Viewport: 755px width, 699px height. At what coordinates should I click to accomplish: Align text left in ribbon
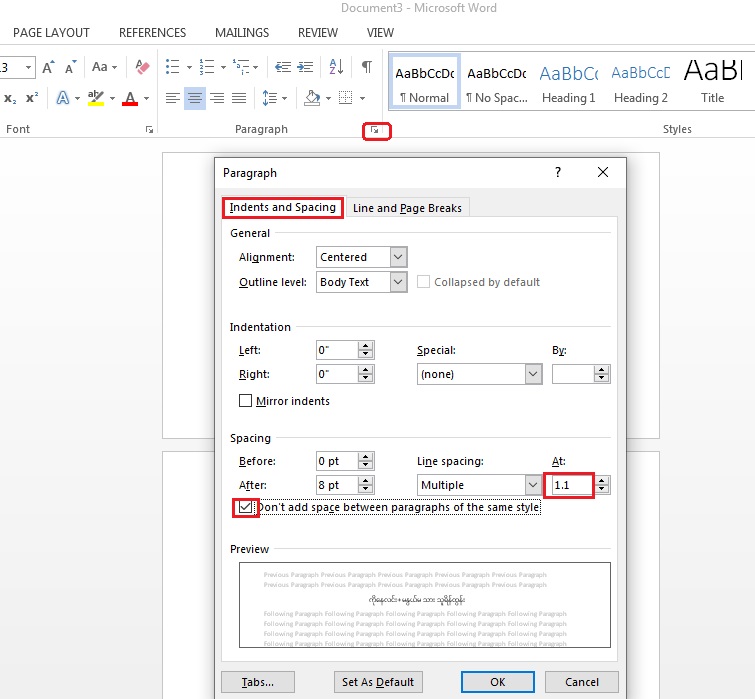coord(172,98)
